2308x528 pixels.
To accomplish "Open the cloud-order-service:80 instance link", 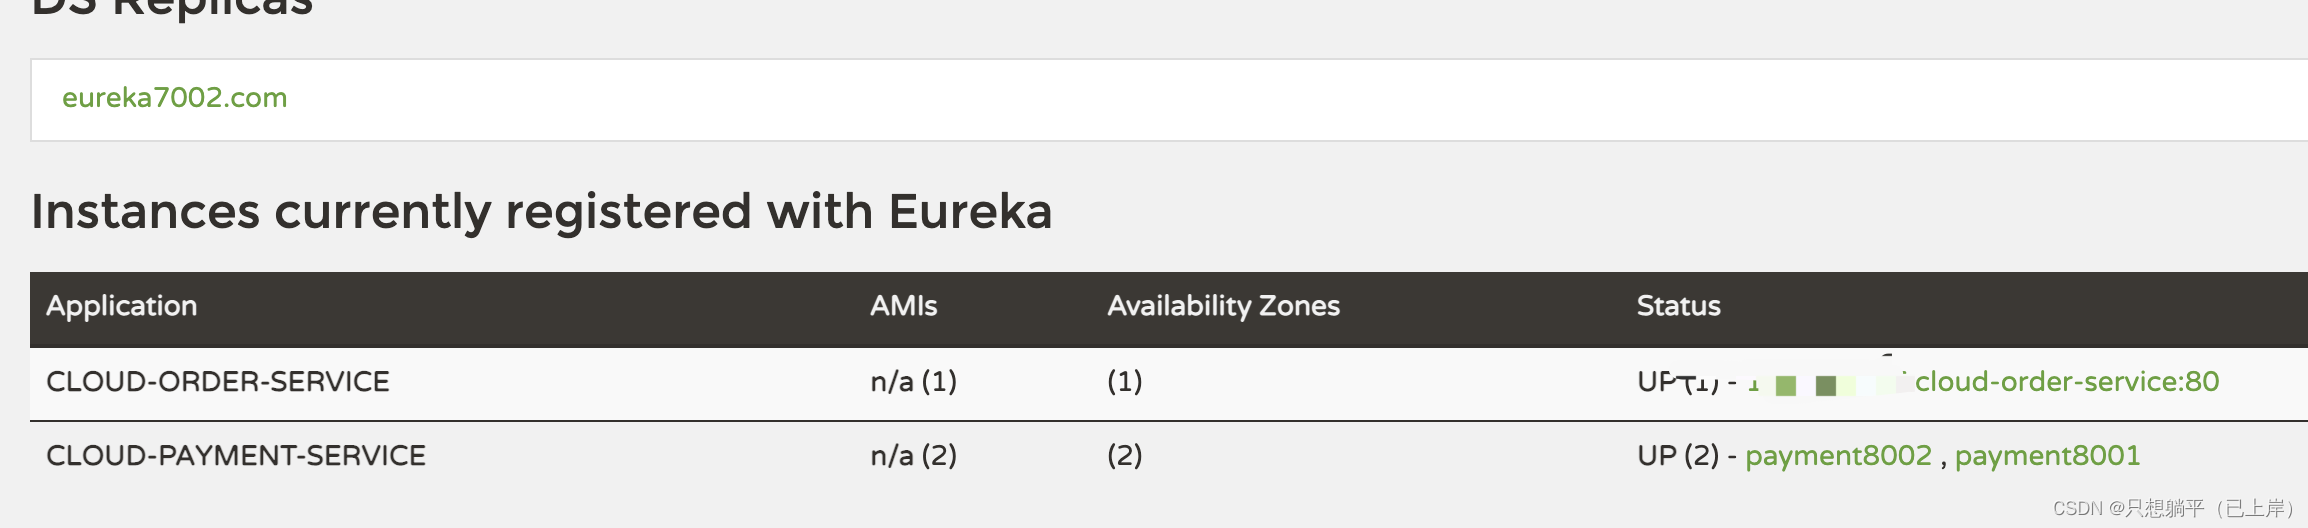I will click(x=2067, y=381).
